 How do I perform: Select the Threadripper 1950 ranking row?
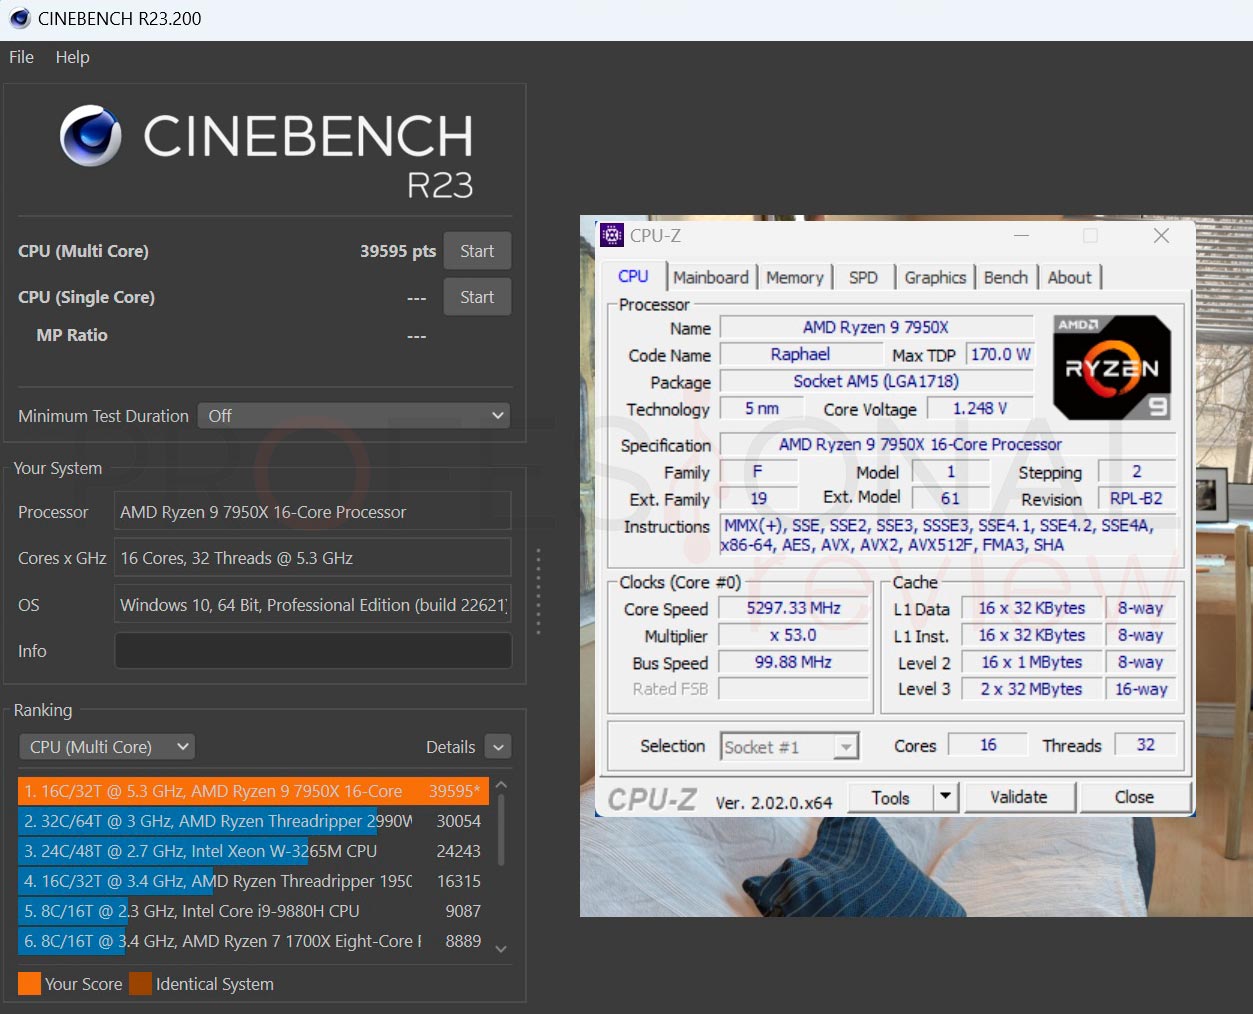coord(253,881)
